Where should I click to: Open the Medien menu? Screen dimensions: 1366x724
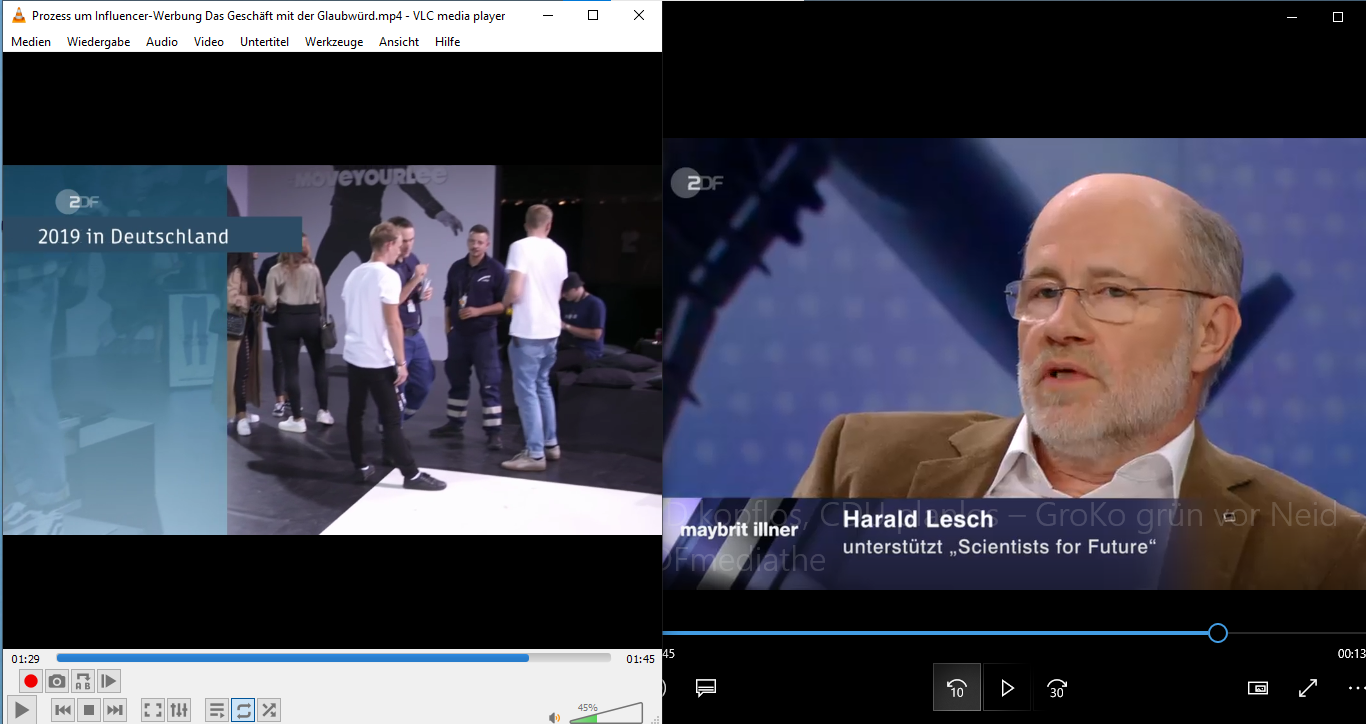31,42
